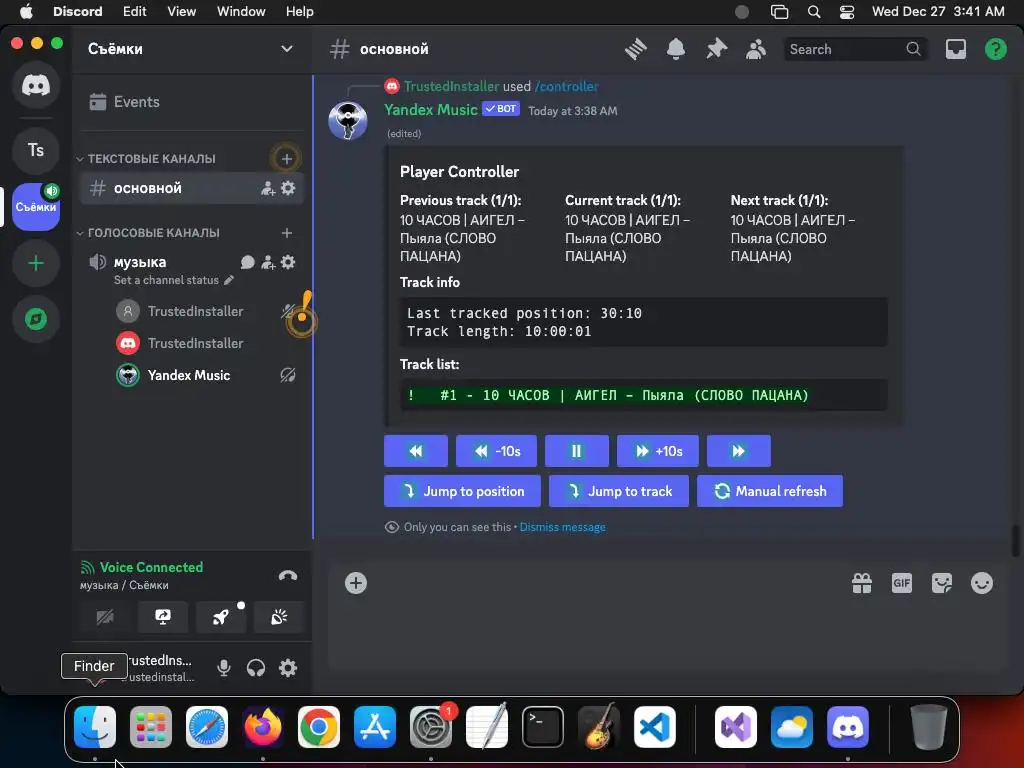Click Jump to track button
1024x768 pixels.
[619, 491]
